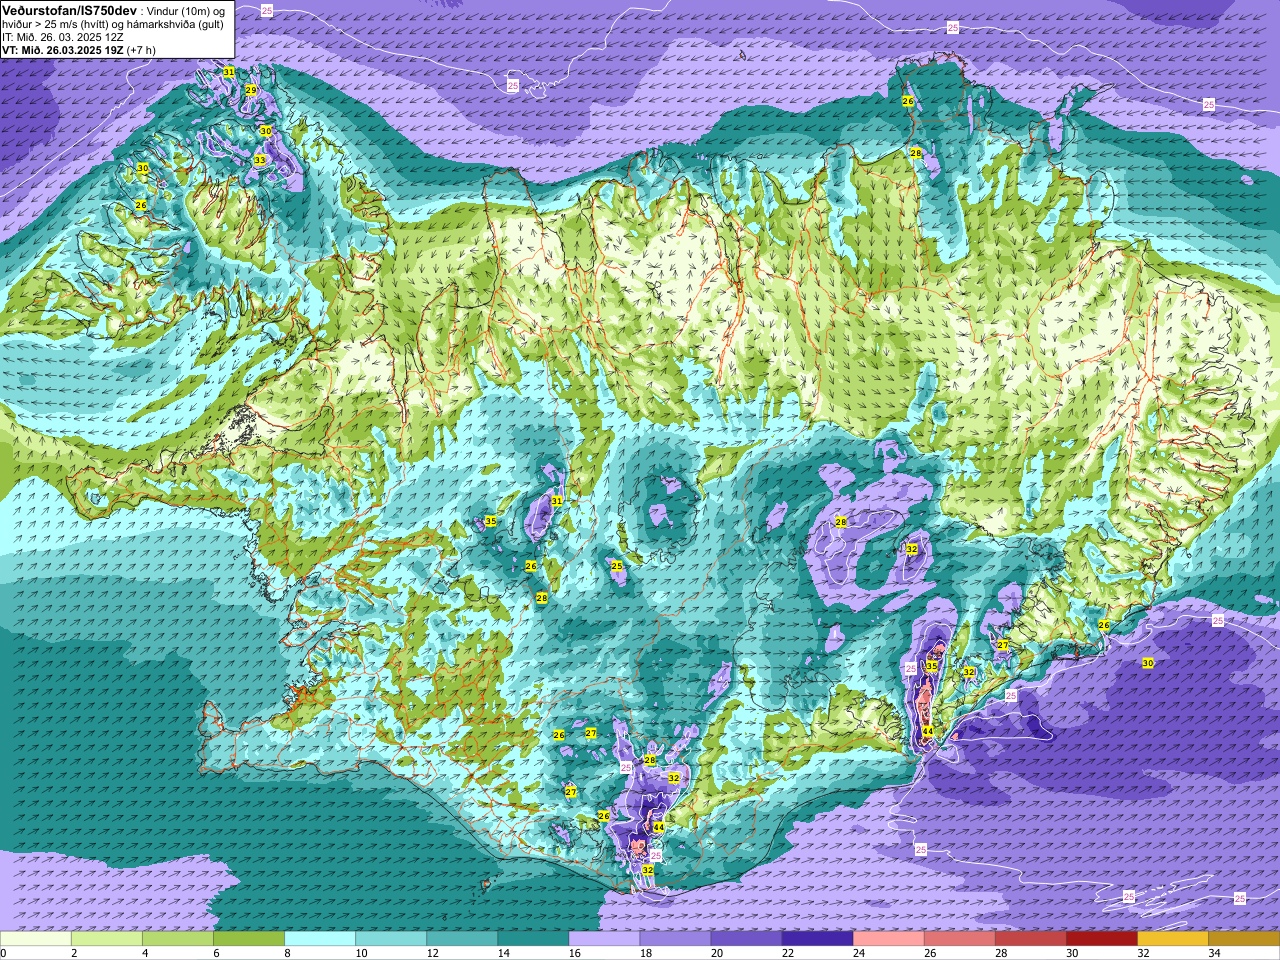Viewport: 1280px width, 960px height.
Task: Pick the dark teal 14–16 legend swatch
Action: [533, 939]
